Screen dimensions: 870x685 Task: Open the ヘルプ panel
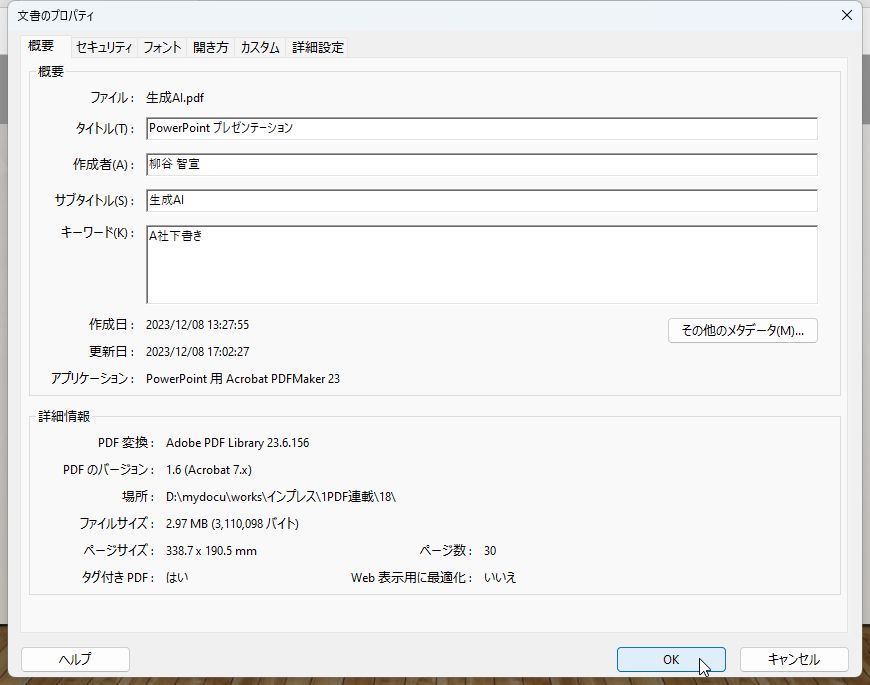pos(74,659)
